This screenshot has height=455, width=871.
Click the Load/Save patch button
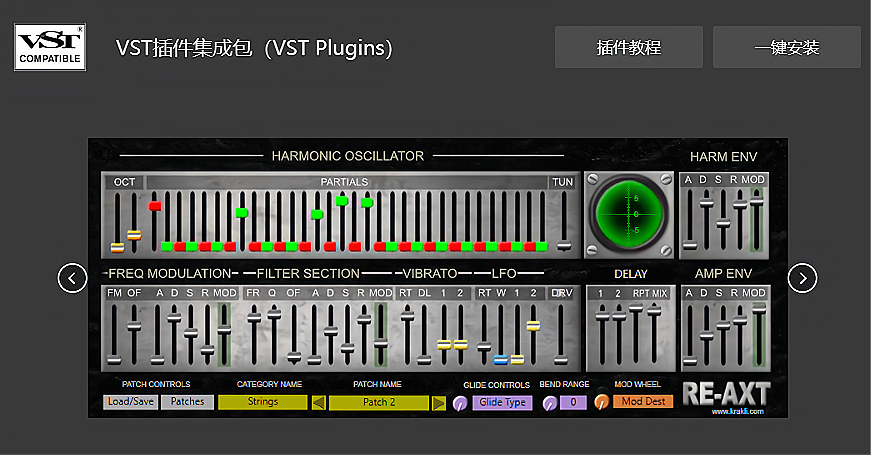pos(129,402)
